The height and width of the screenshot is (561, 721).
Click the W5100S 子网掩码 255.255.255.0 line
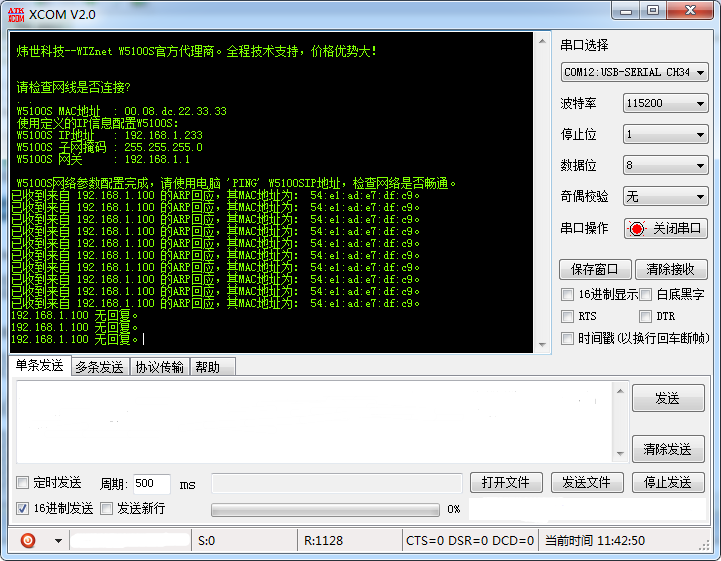pyautogui.click(x=109, y=147)
